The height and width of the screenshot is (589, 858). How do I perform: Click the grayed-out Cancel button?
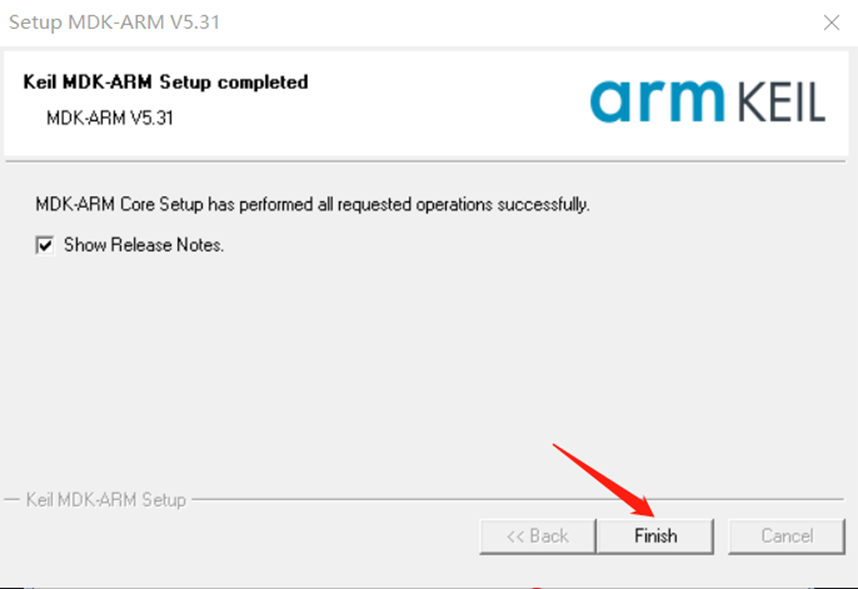[x=787, y=536]
